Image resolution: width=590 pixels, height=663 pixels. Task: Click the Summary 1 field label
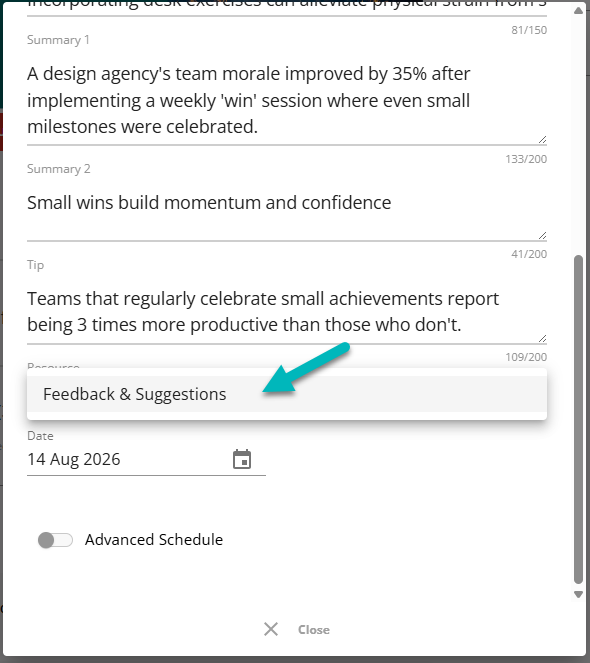tap(58, 40)
